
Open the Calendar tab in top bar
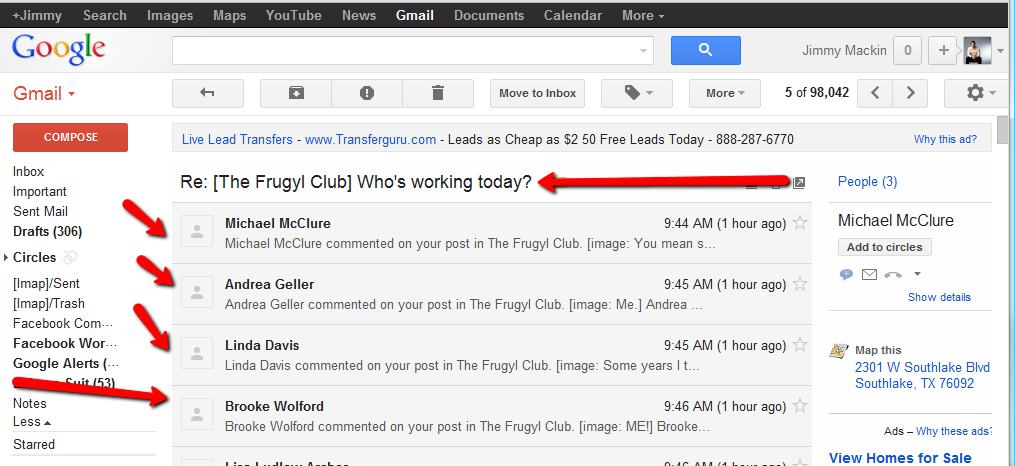pos(573,15)
